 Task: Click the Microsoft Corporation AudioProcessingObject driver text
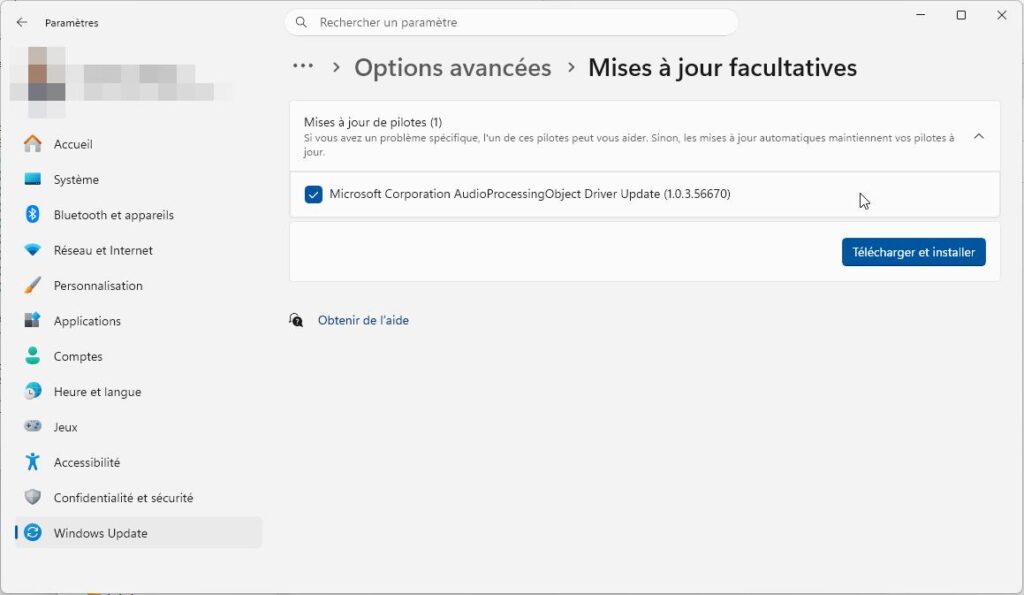[530, 194]
